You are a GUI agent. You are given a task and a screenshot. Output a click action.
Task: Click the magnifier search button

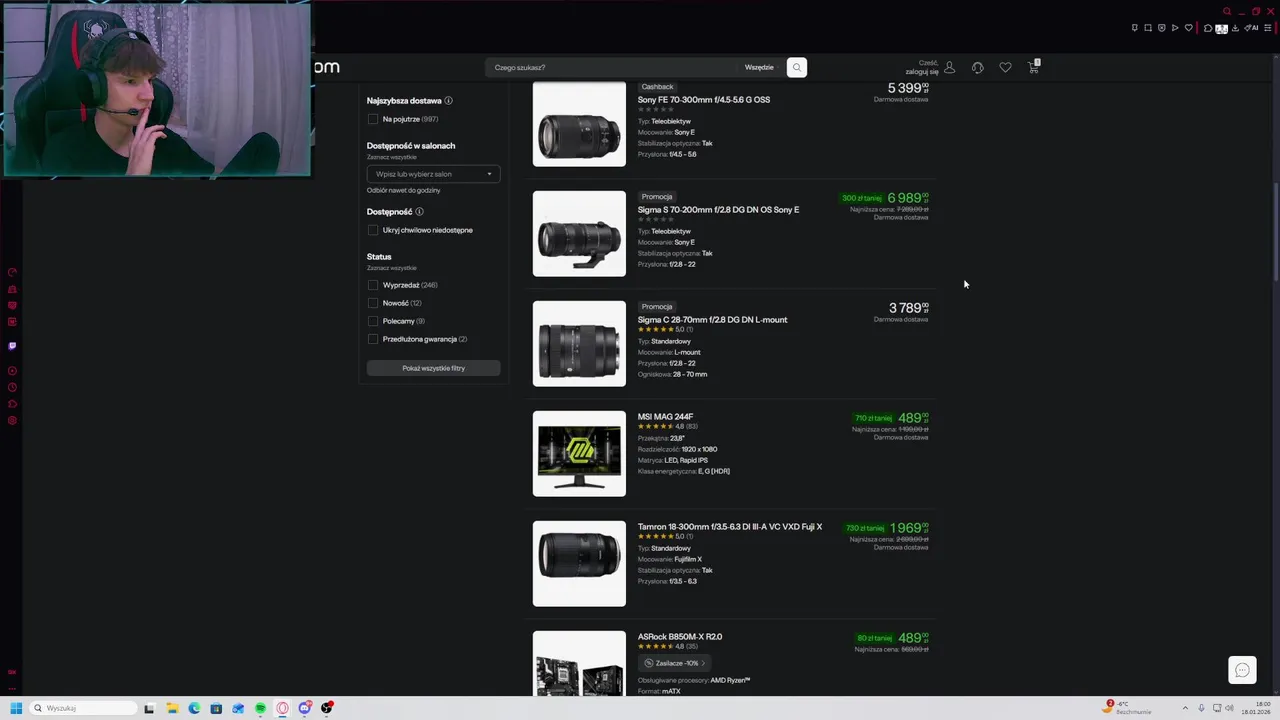[x=797, y=67]
